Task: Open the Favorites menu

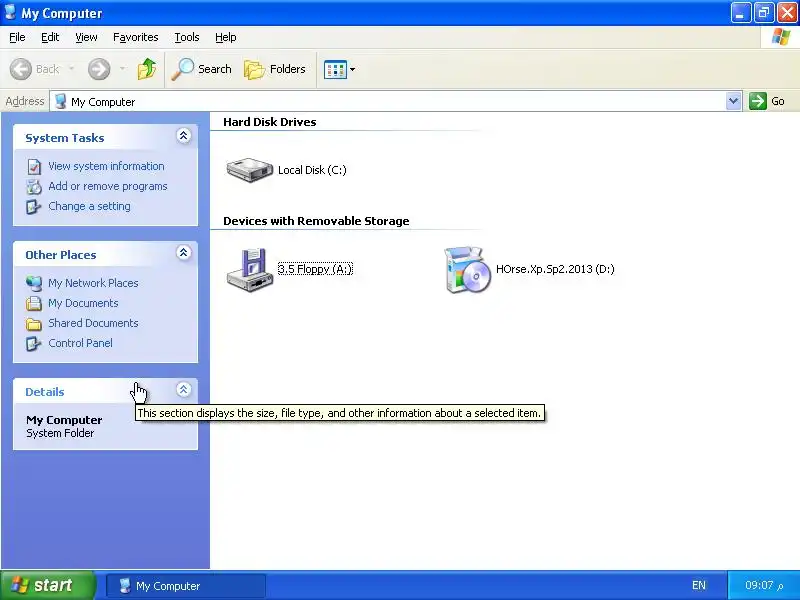Action: point(136,37)
